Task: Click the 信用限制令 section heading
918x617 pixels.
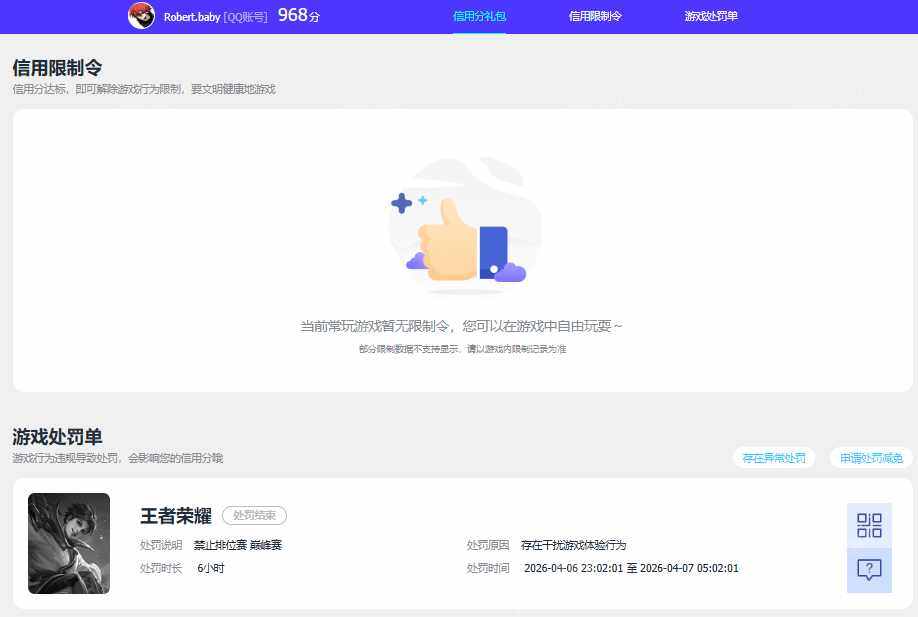Action: 57,68
